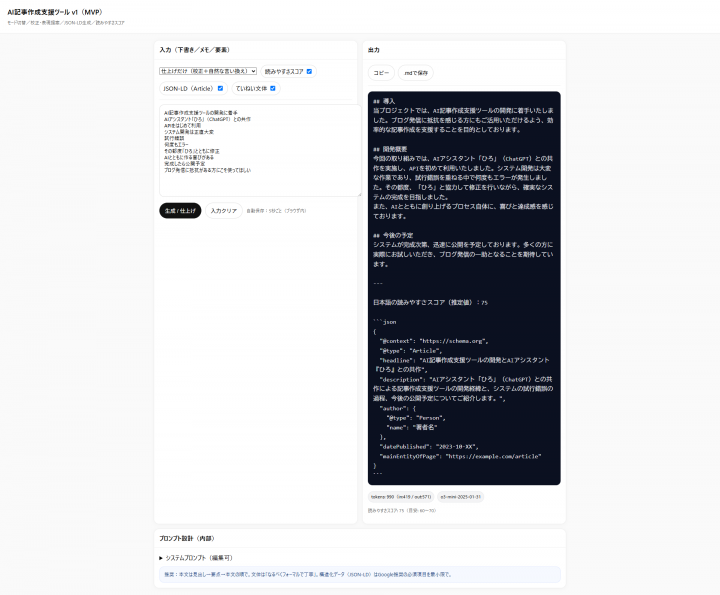Toggle the 読みやすさスコア checkbox

310,71
